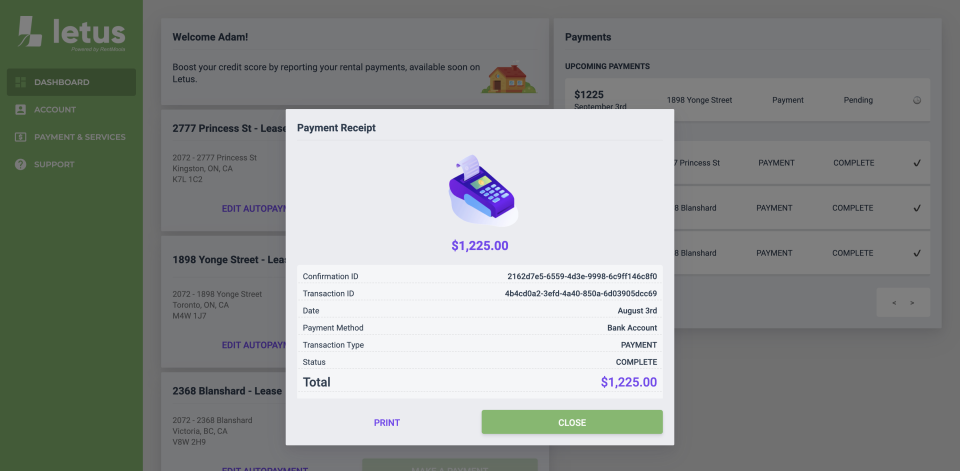This screenshot has height=471, width=960.
Task: Click the payment terminal illustration in the receipt
Action: (x=482, y=191)
